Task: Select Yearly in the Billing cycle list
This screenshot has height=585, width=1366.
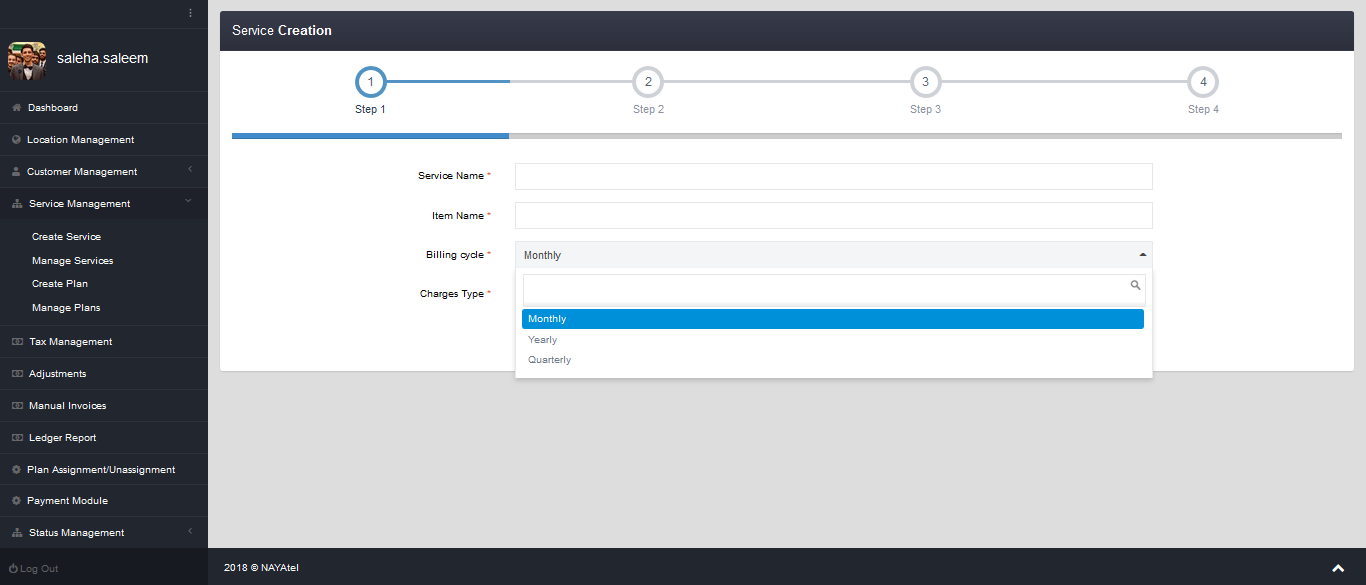Action: click(x=833, y=340)
